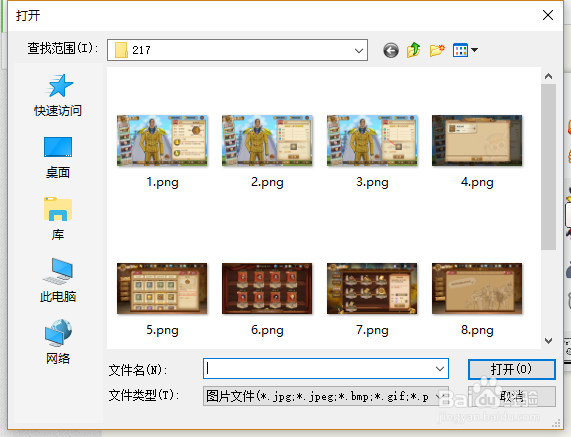The height and width of the screenshot is (437, 571).
Task: Select the 8.png thumbnail
Action: pos(477,288)
